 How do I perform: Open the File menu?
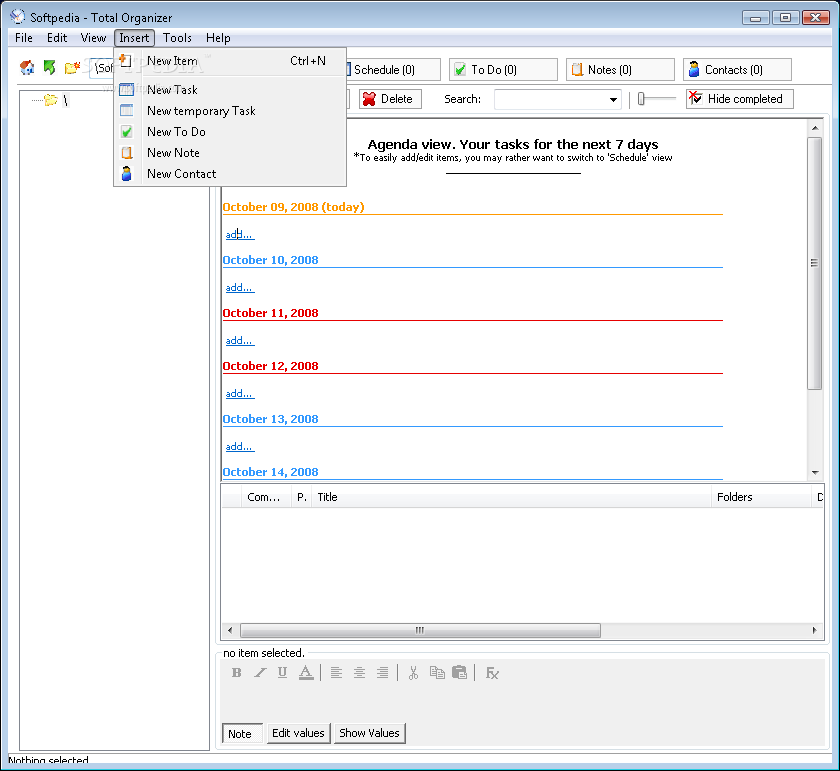[x=24, y=38]
